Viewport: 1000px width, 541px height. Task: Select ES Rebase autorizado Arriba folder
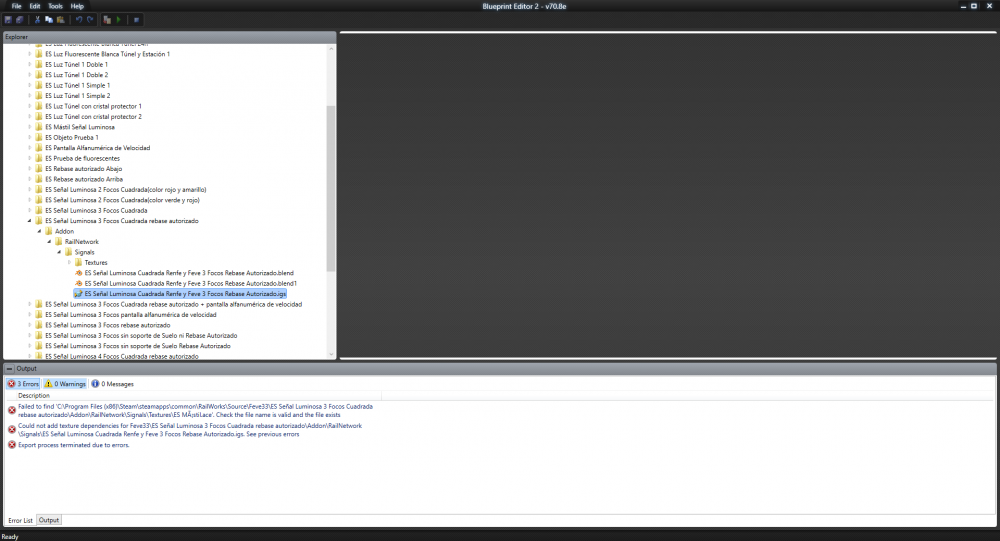[84, 179]
